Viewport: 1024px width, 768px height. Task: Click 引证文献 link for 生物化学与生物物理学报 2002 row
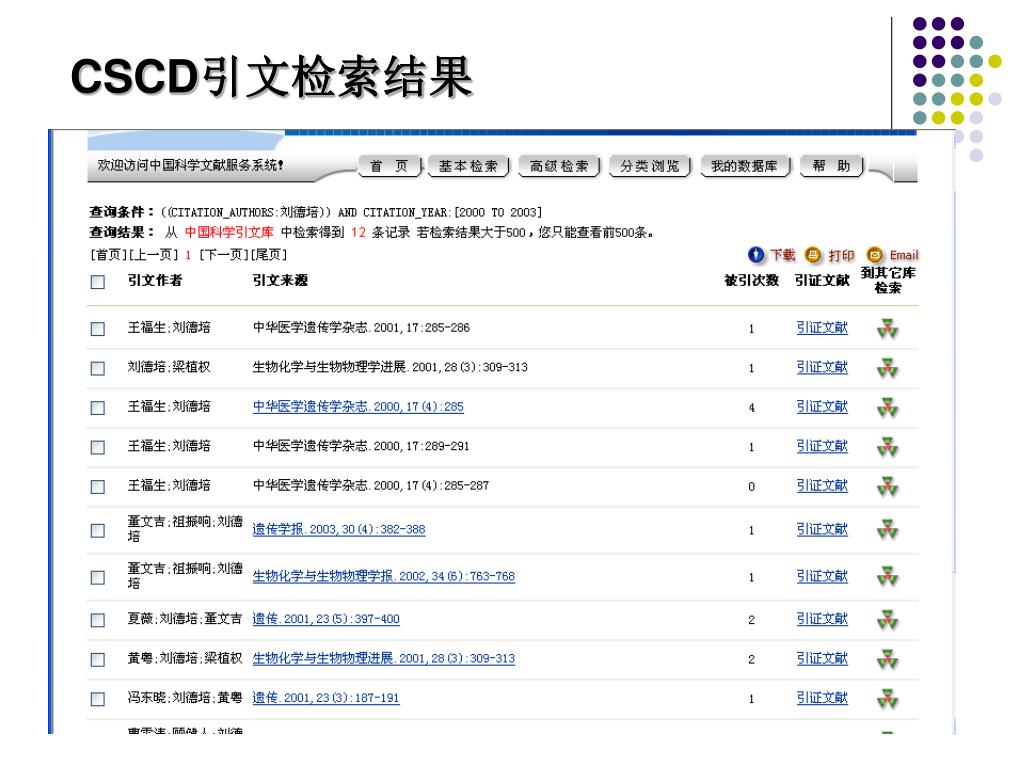822,577
